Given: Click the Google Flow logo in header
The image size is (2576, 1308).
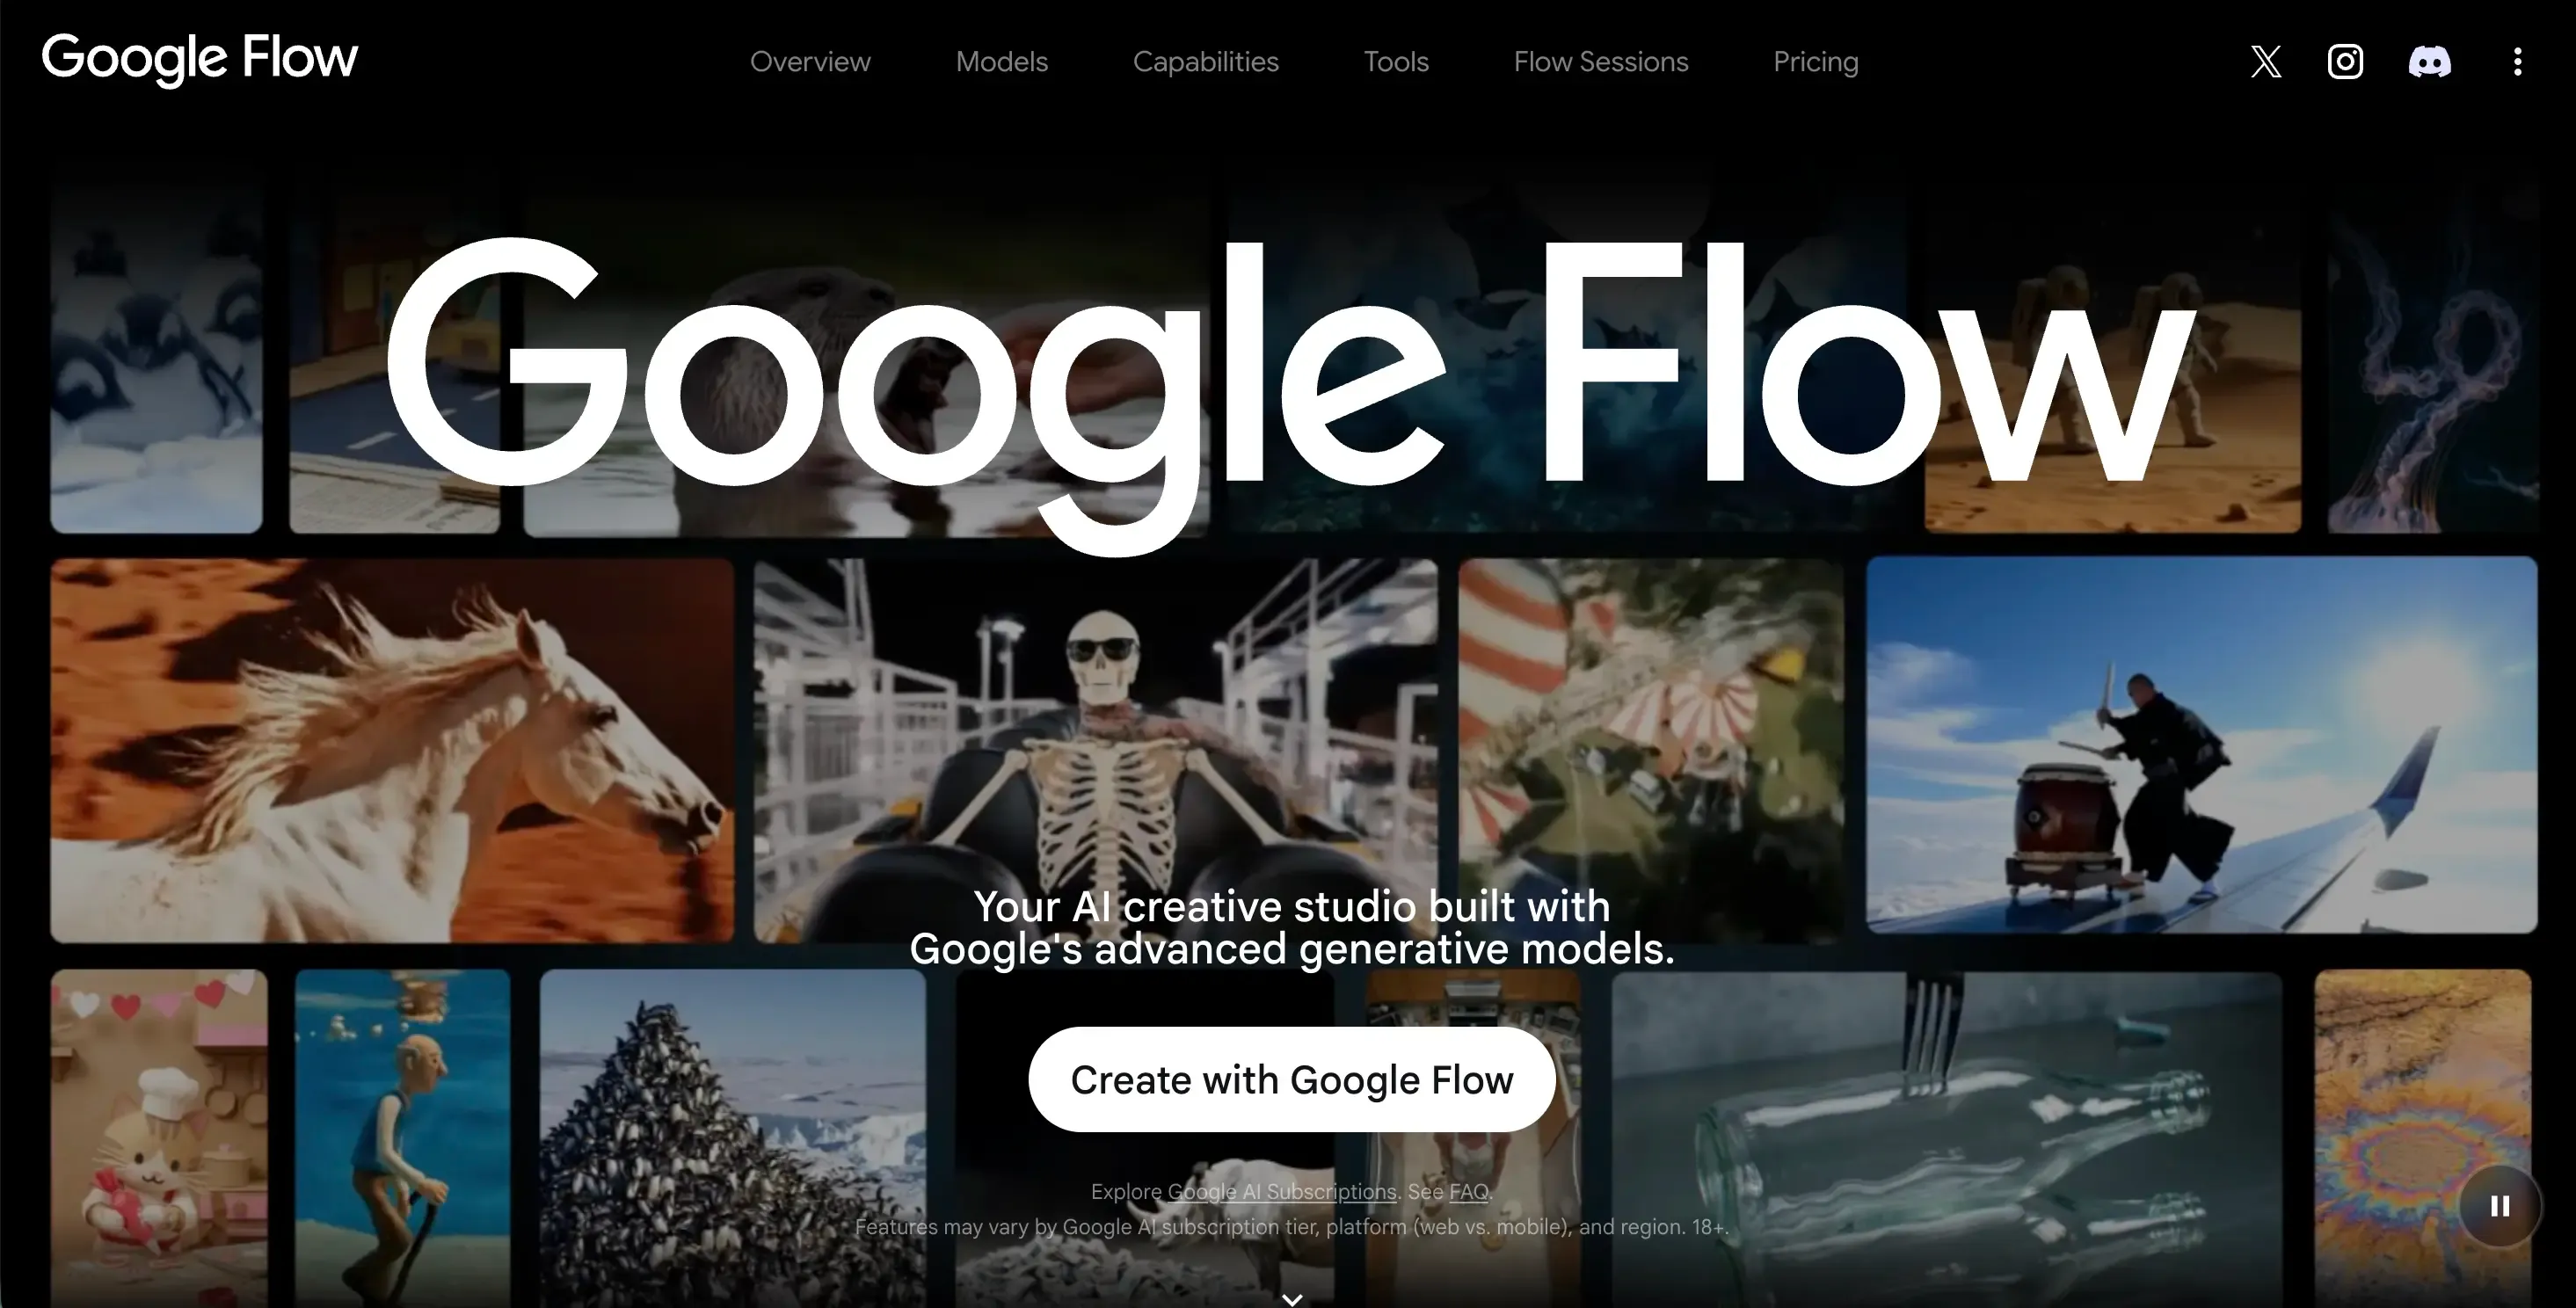Looking at the screenshot, I should tap(199, 58).
